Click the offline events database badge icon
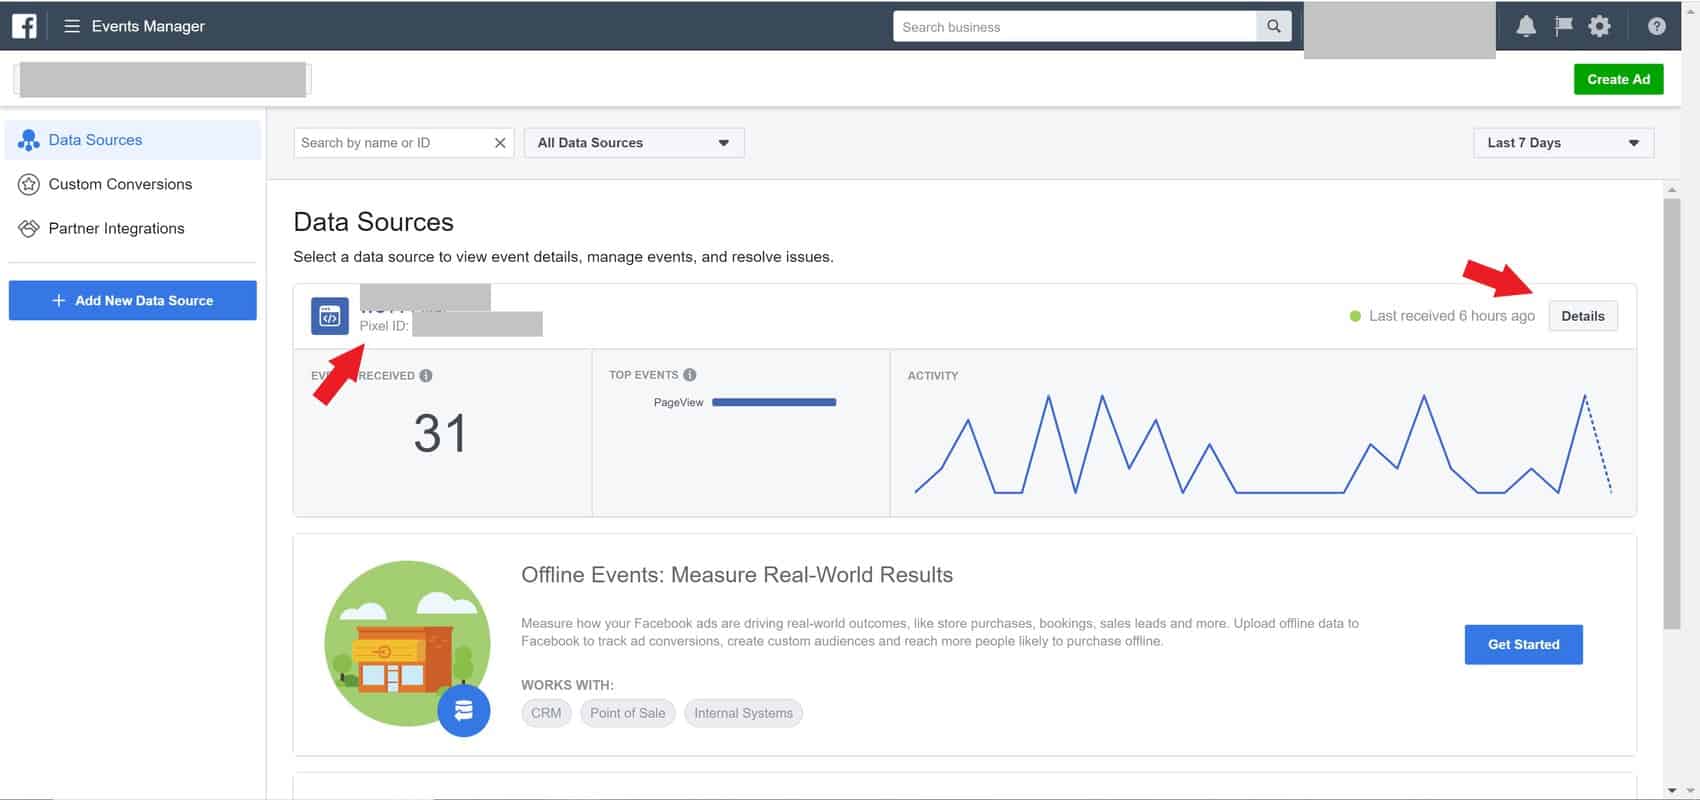Viewport: 1700px width, 800px height. tap(463, 711)
